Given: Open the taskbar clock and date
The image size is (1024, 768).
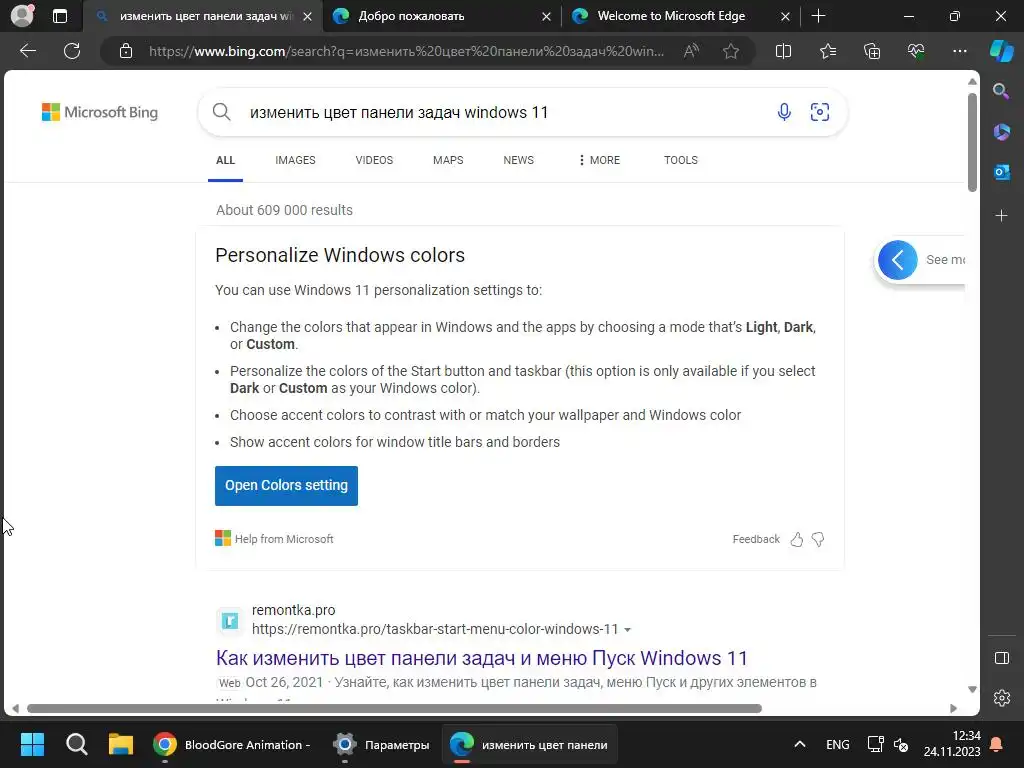Looking at the screenshot, I should pyautogui.click(x=952, y=744).
